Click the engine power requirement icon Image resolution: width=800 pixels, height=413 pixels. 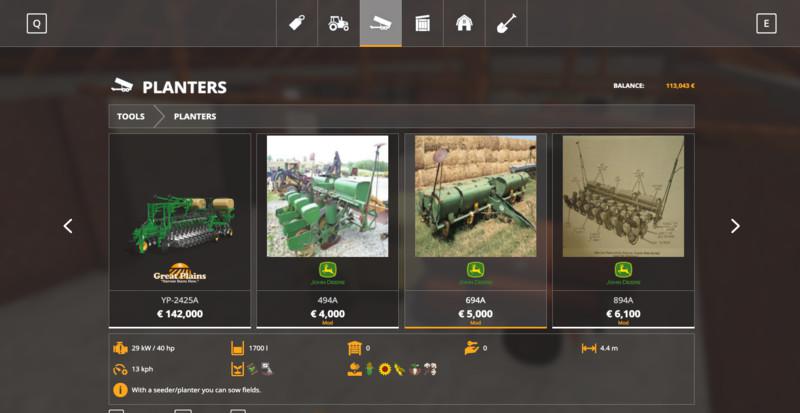(x=120, y=348)
